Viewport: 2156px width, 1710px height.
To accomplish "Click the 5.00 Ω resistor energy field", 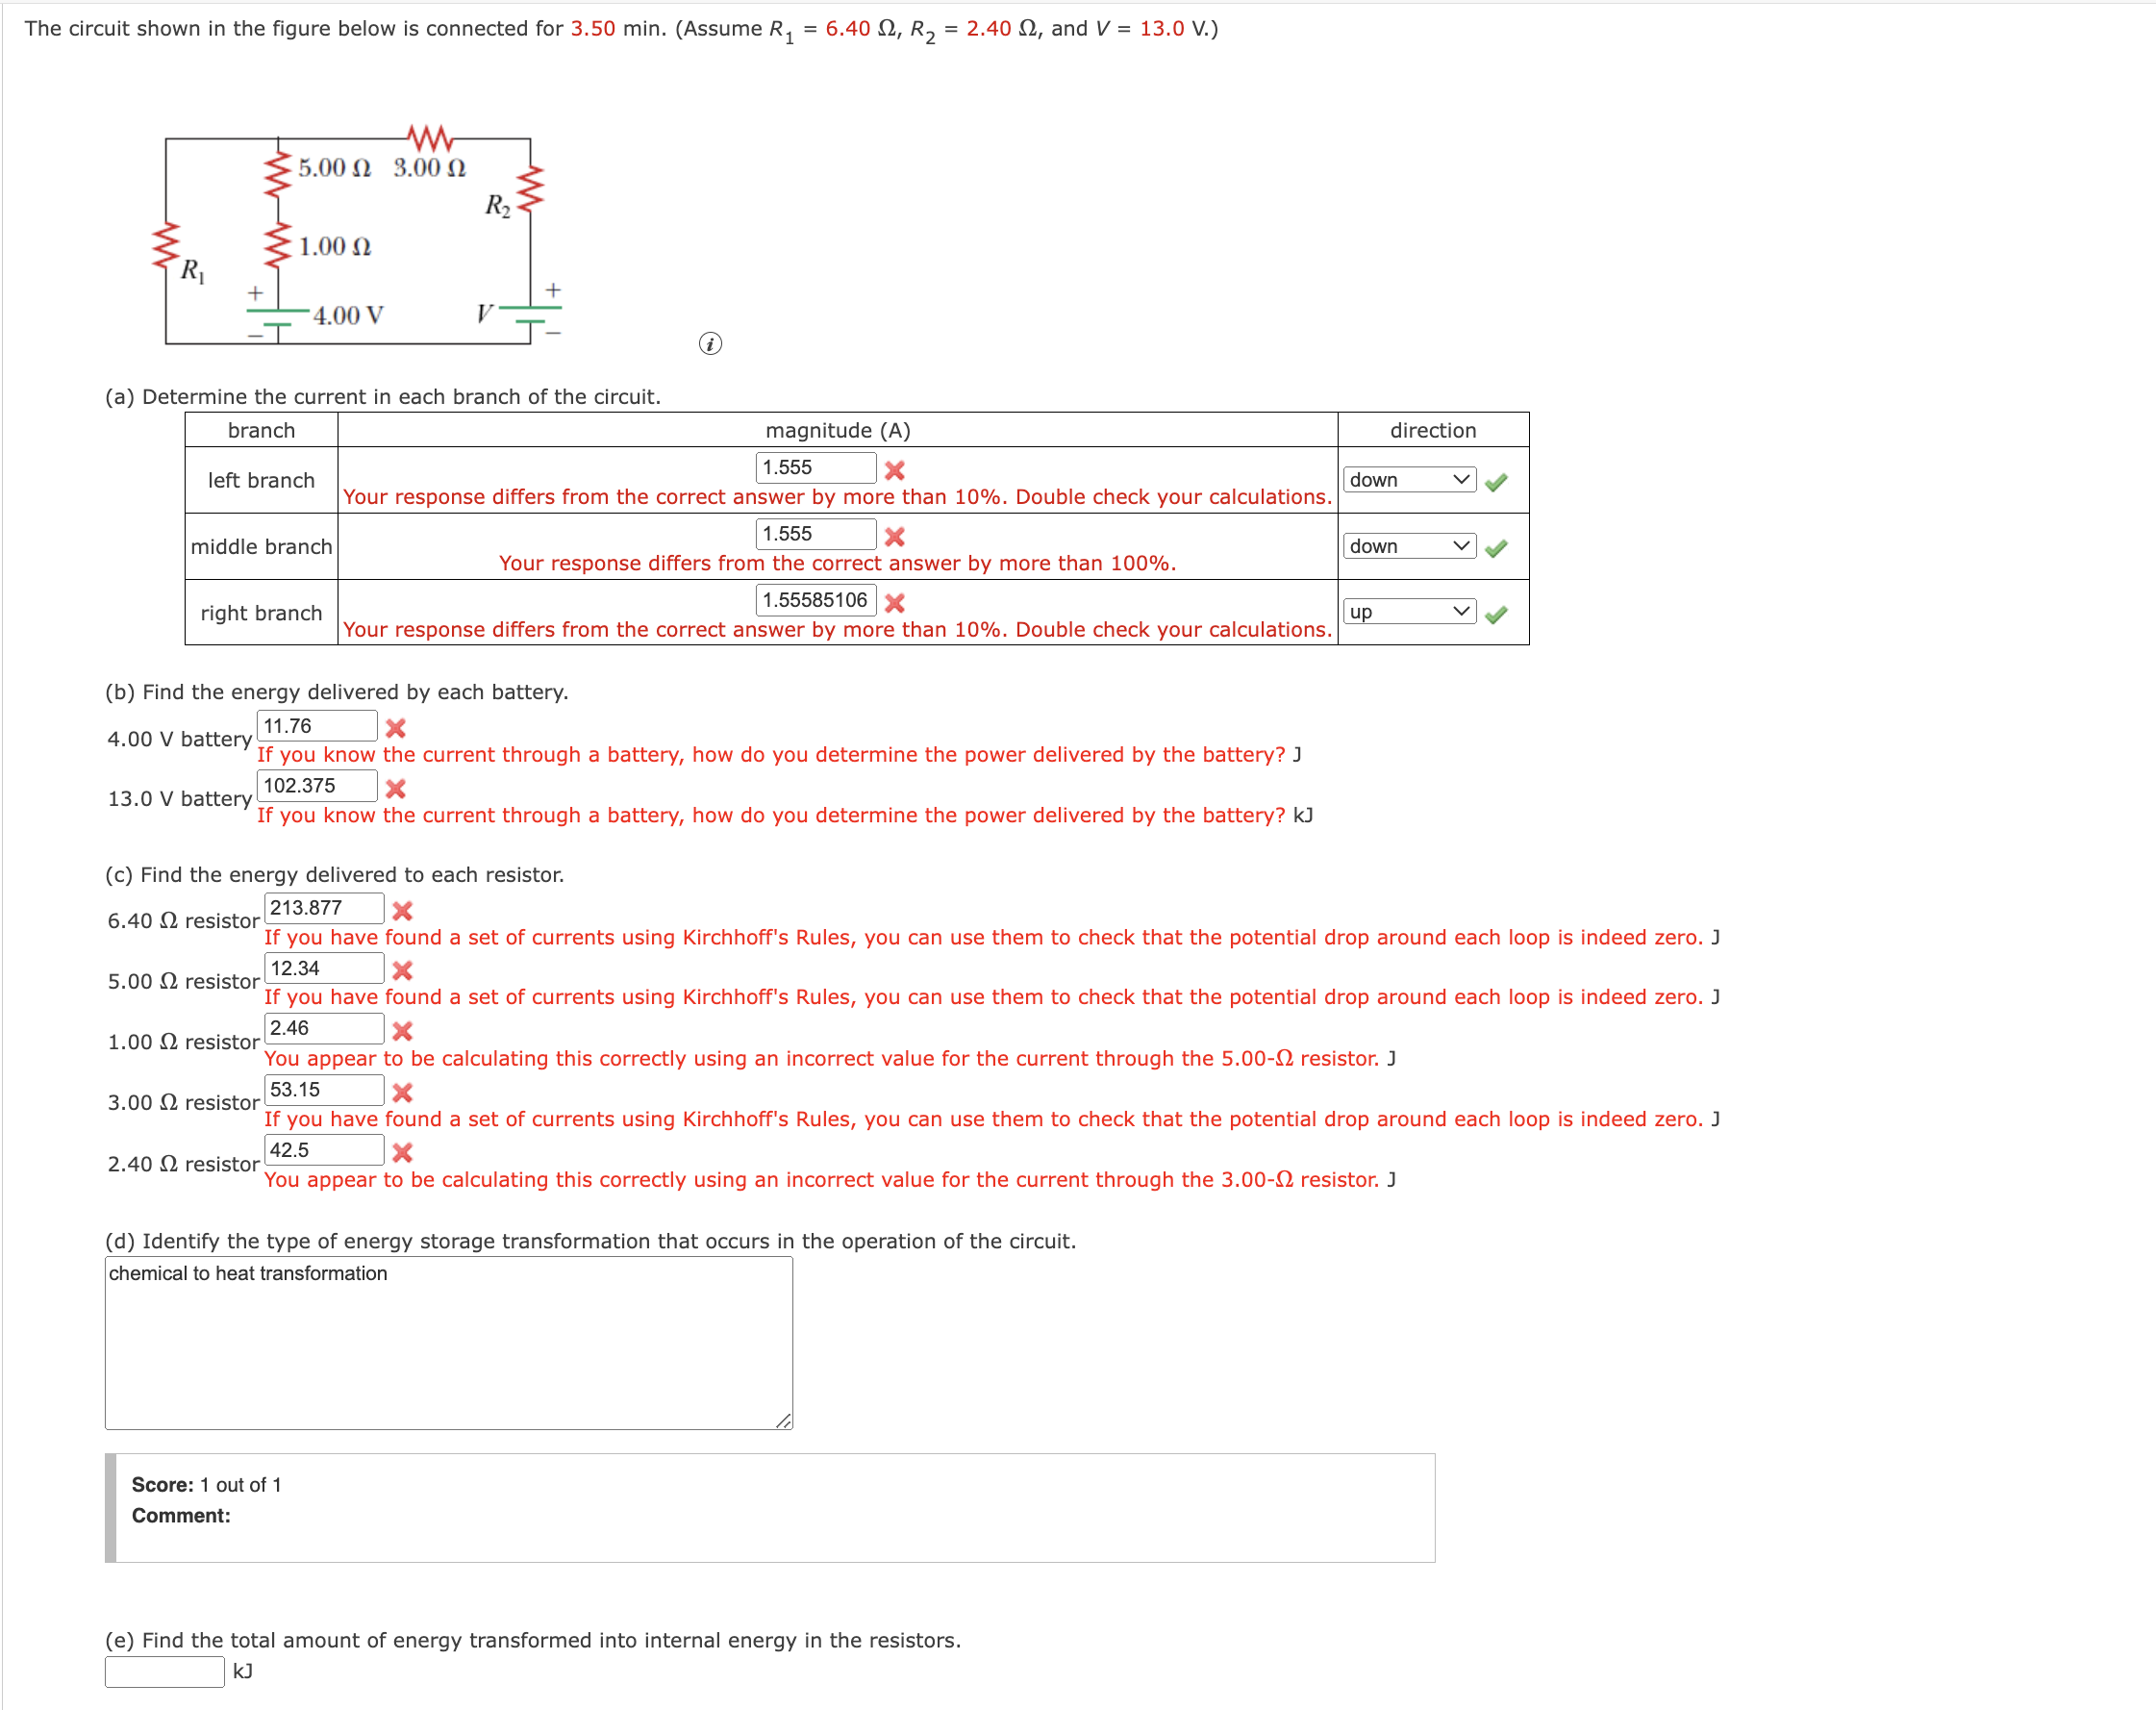I will [x=324, y=968].
